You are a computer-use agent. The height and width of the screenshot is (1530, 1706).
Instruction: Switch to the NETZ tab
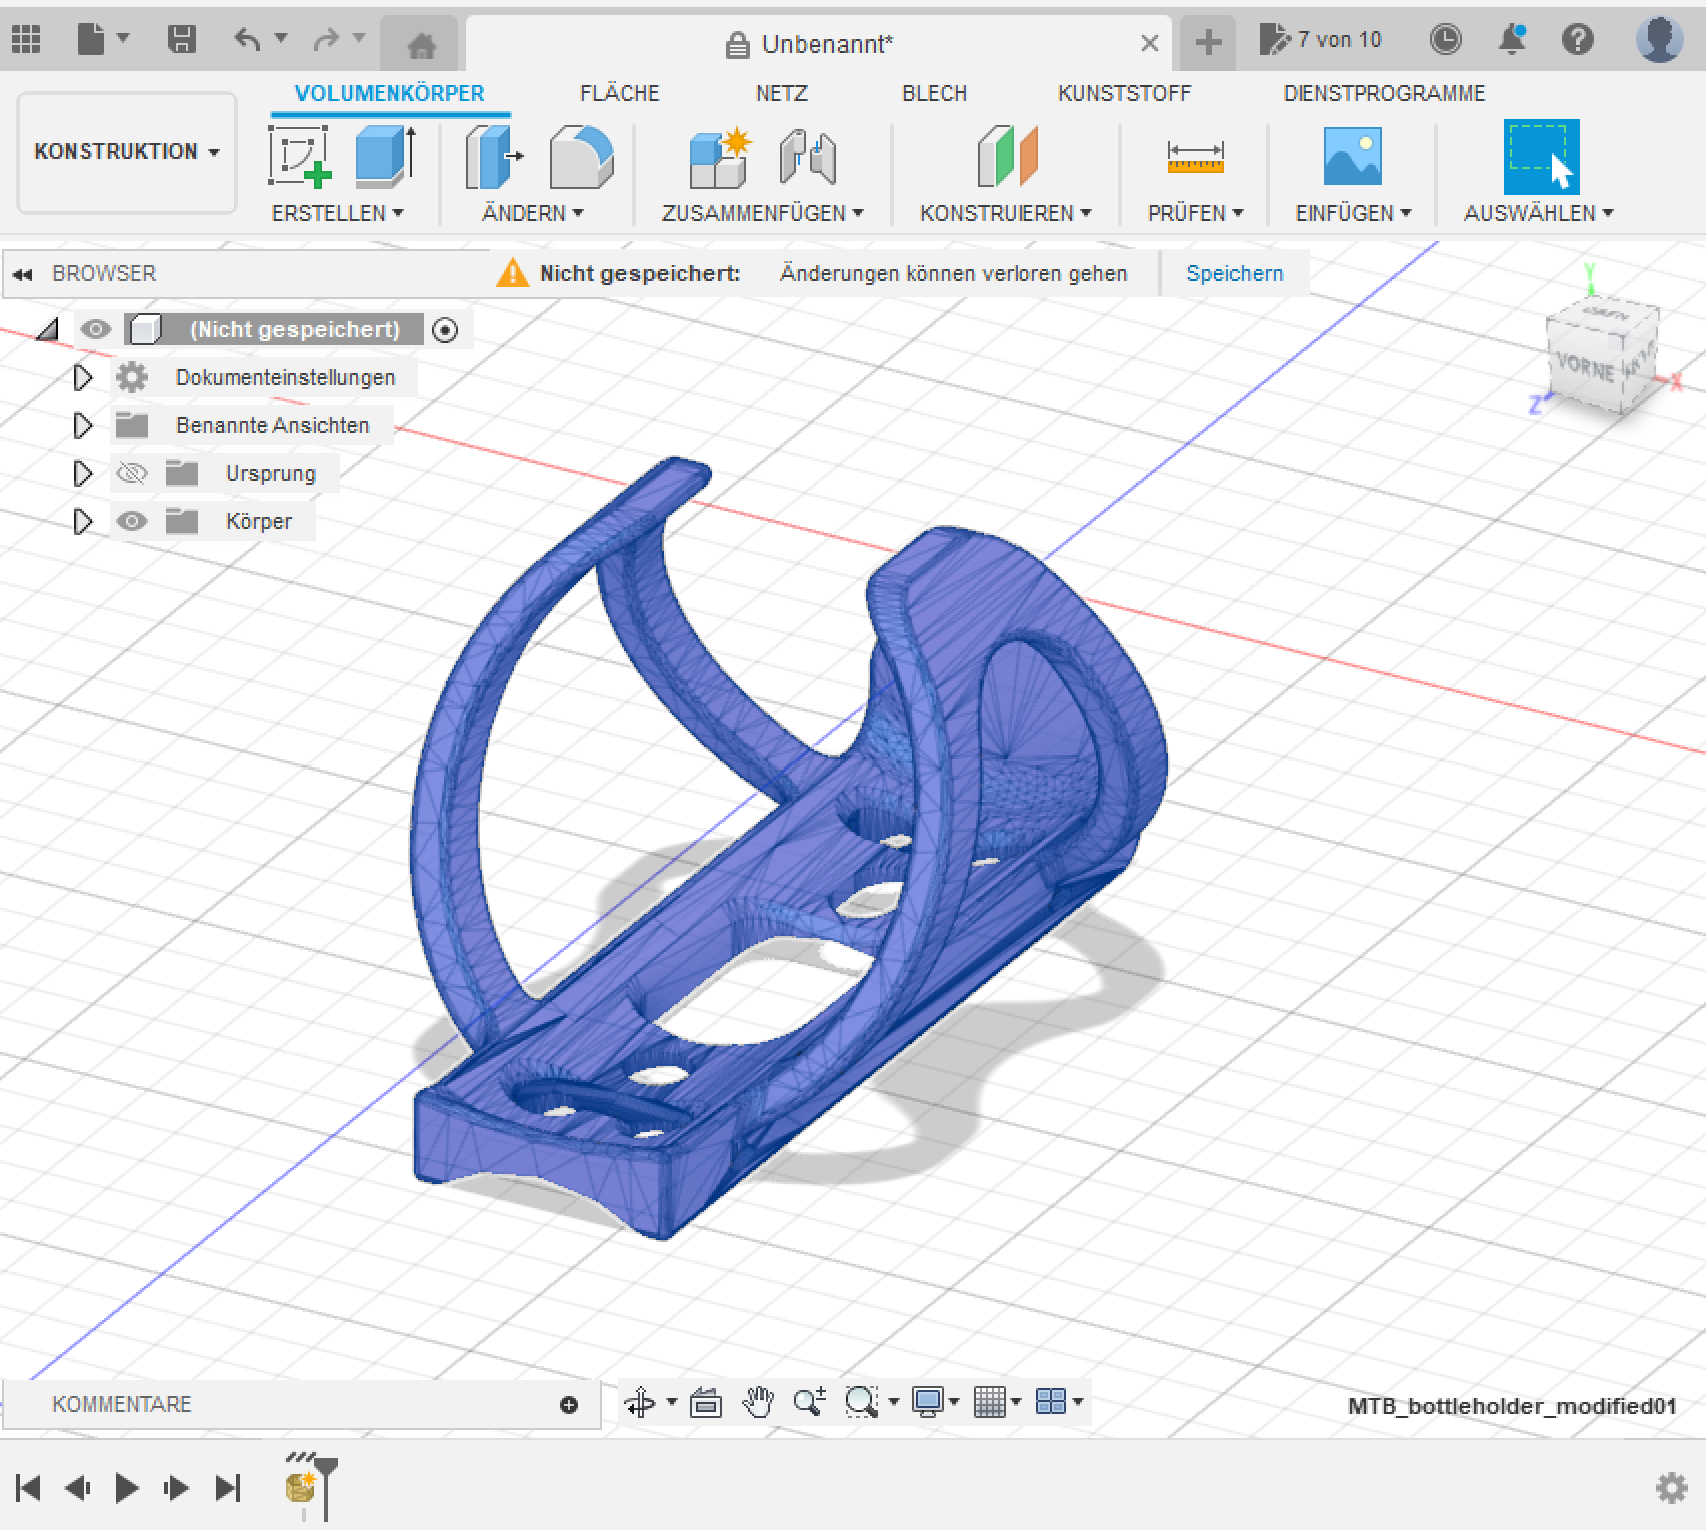click(x=781, y=93)
